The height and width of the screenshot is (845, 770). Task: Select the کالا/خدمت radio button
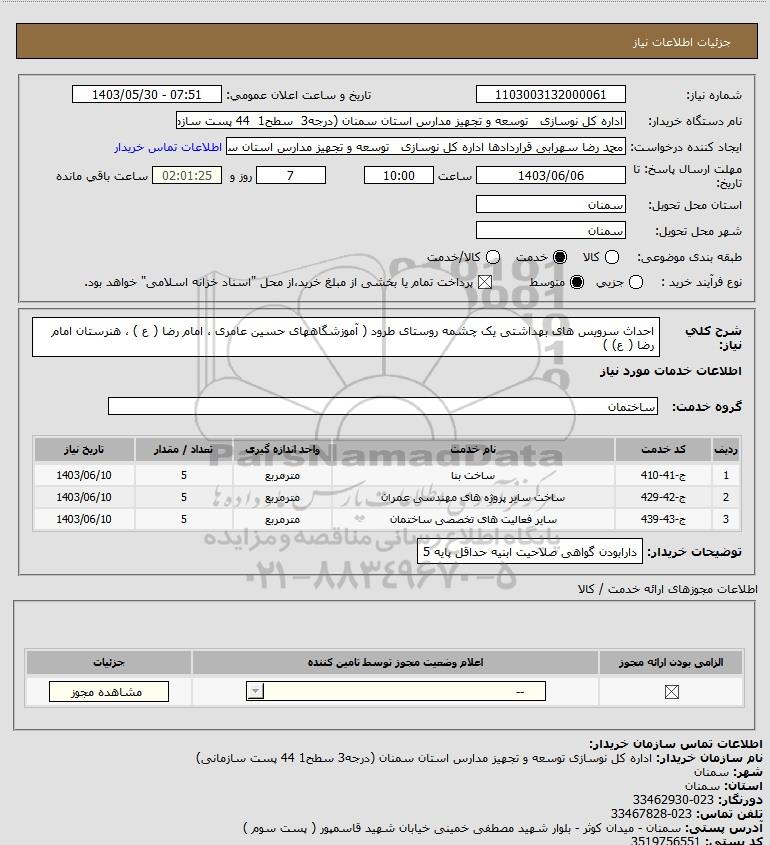pos(492,257)
